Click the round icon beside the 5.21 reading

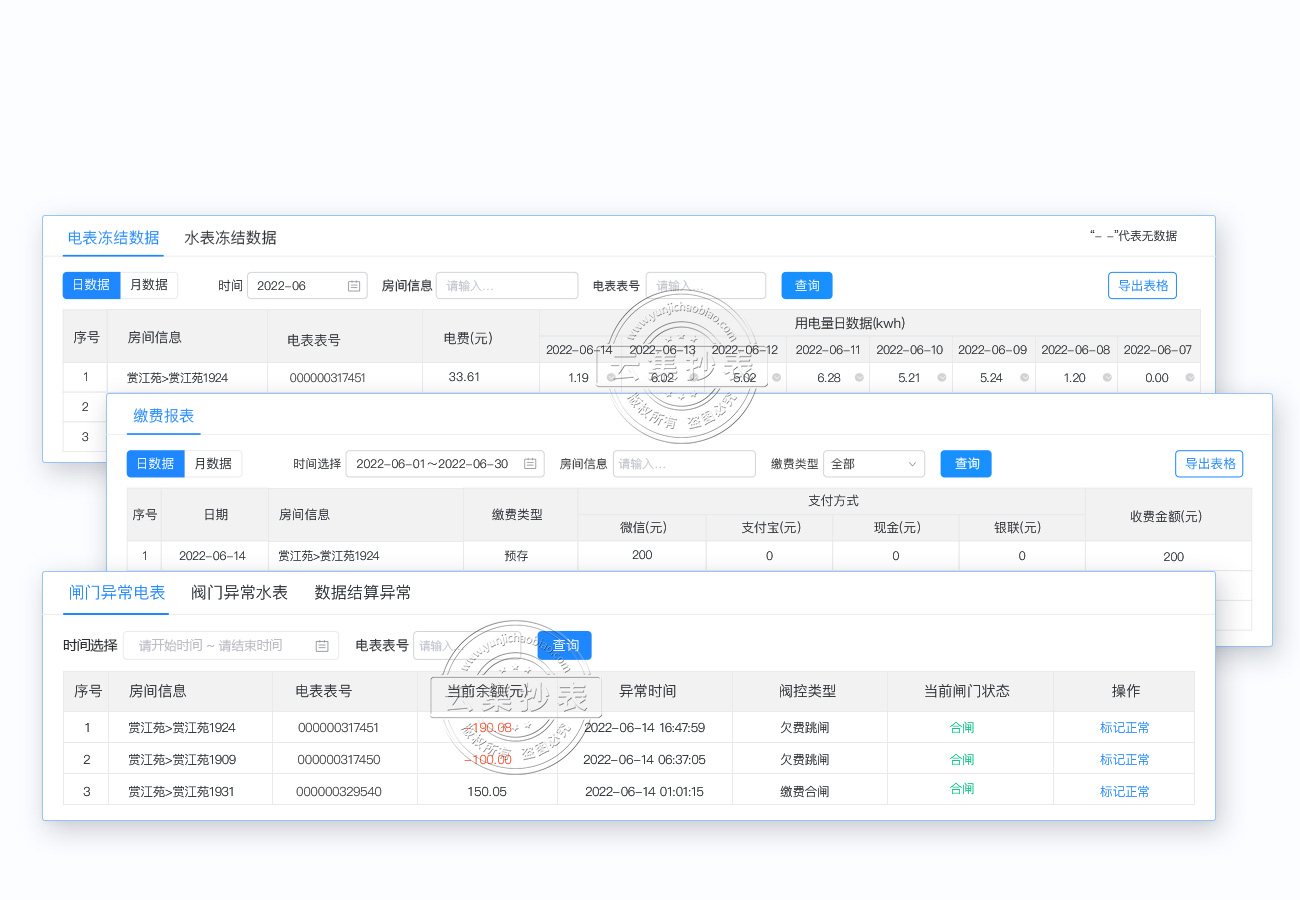tap(942, 378)
